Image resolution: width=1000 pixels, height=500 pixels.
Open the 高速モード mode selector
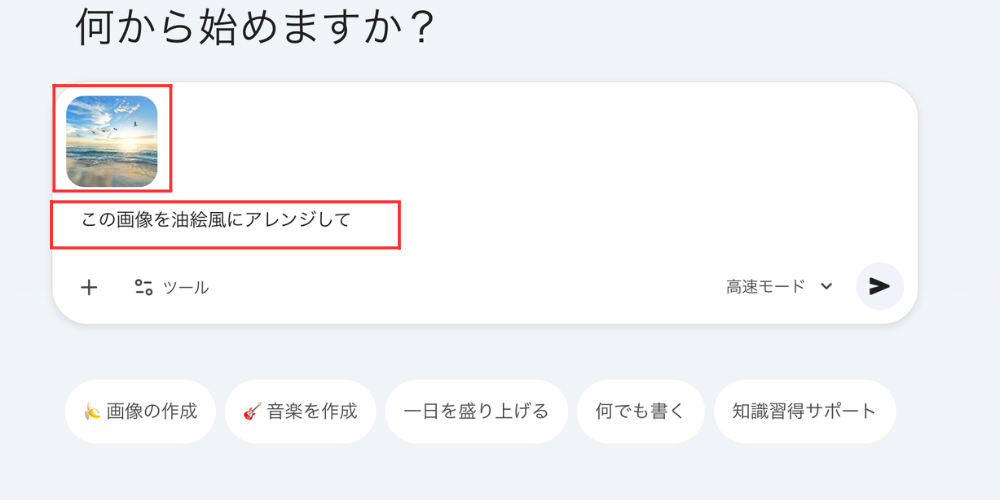coord(766,287)
